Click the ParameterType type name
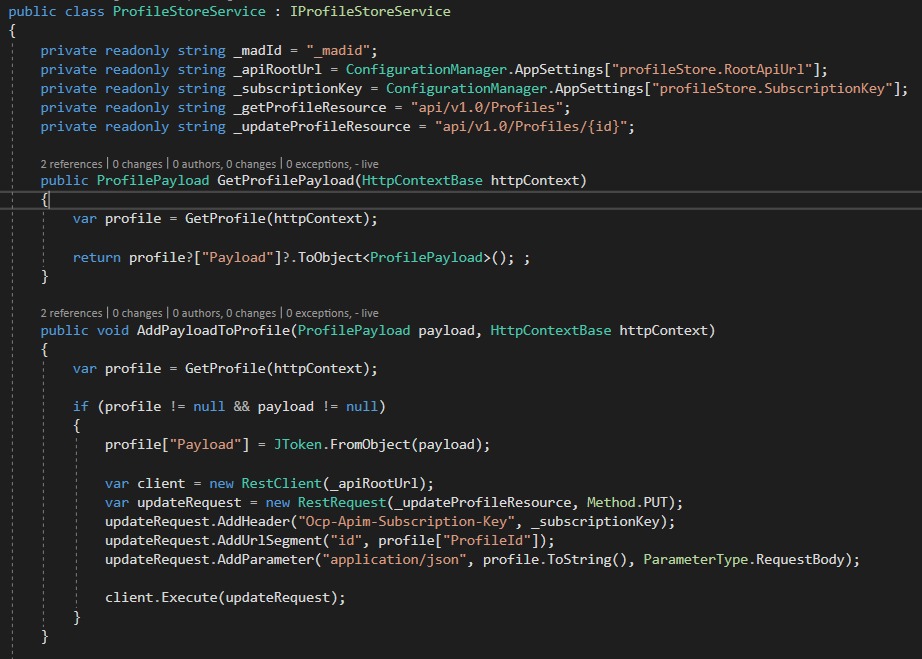This screenshot has height=659, width=922. [x=696, y=560]
